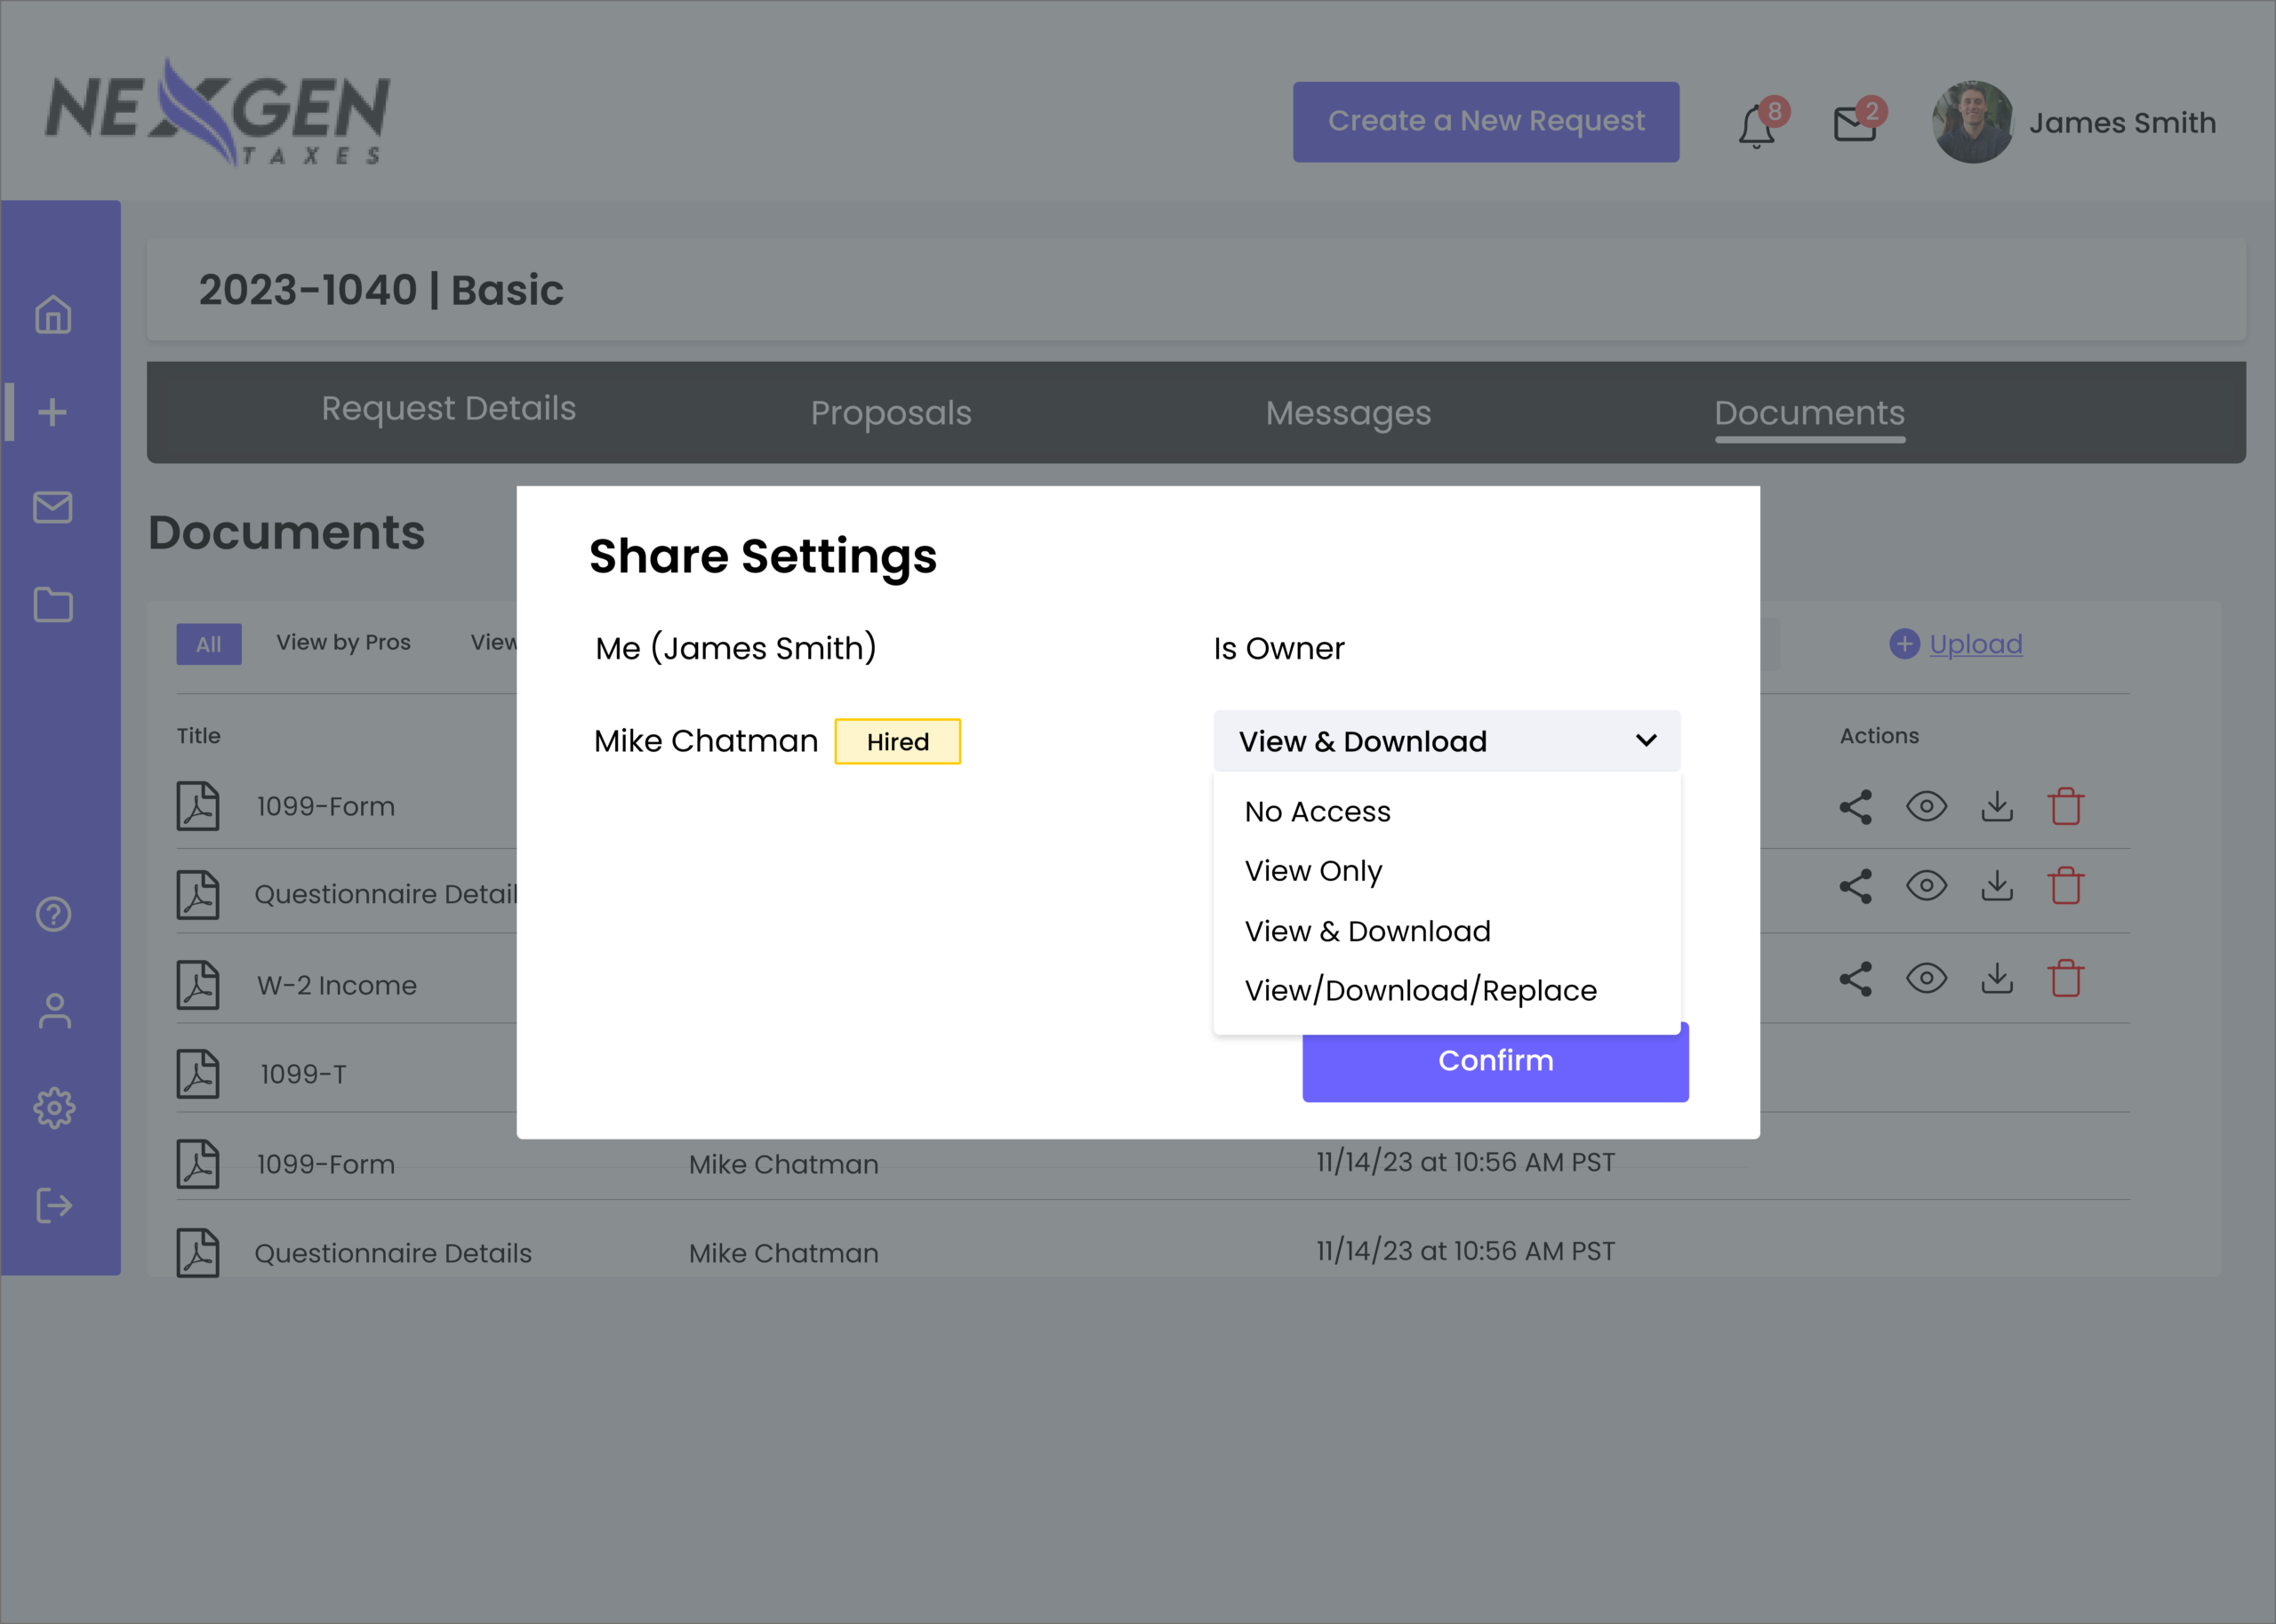Select the Documents tab
2276x1624 pixels.
(x=1809, y=413)
